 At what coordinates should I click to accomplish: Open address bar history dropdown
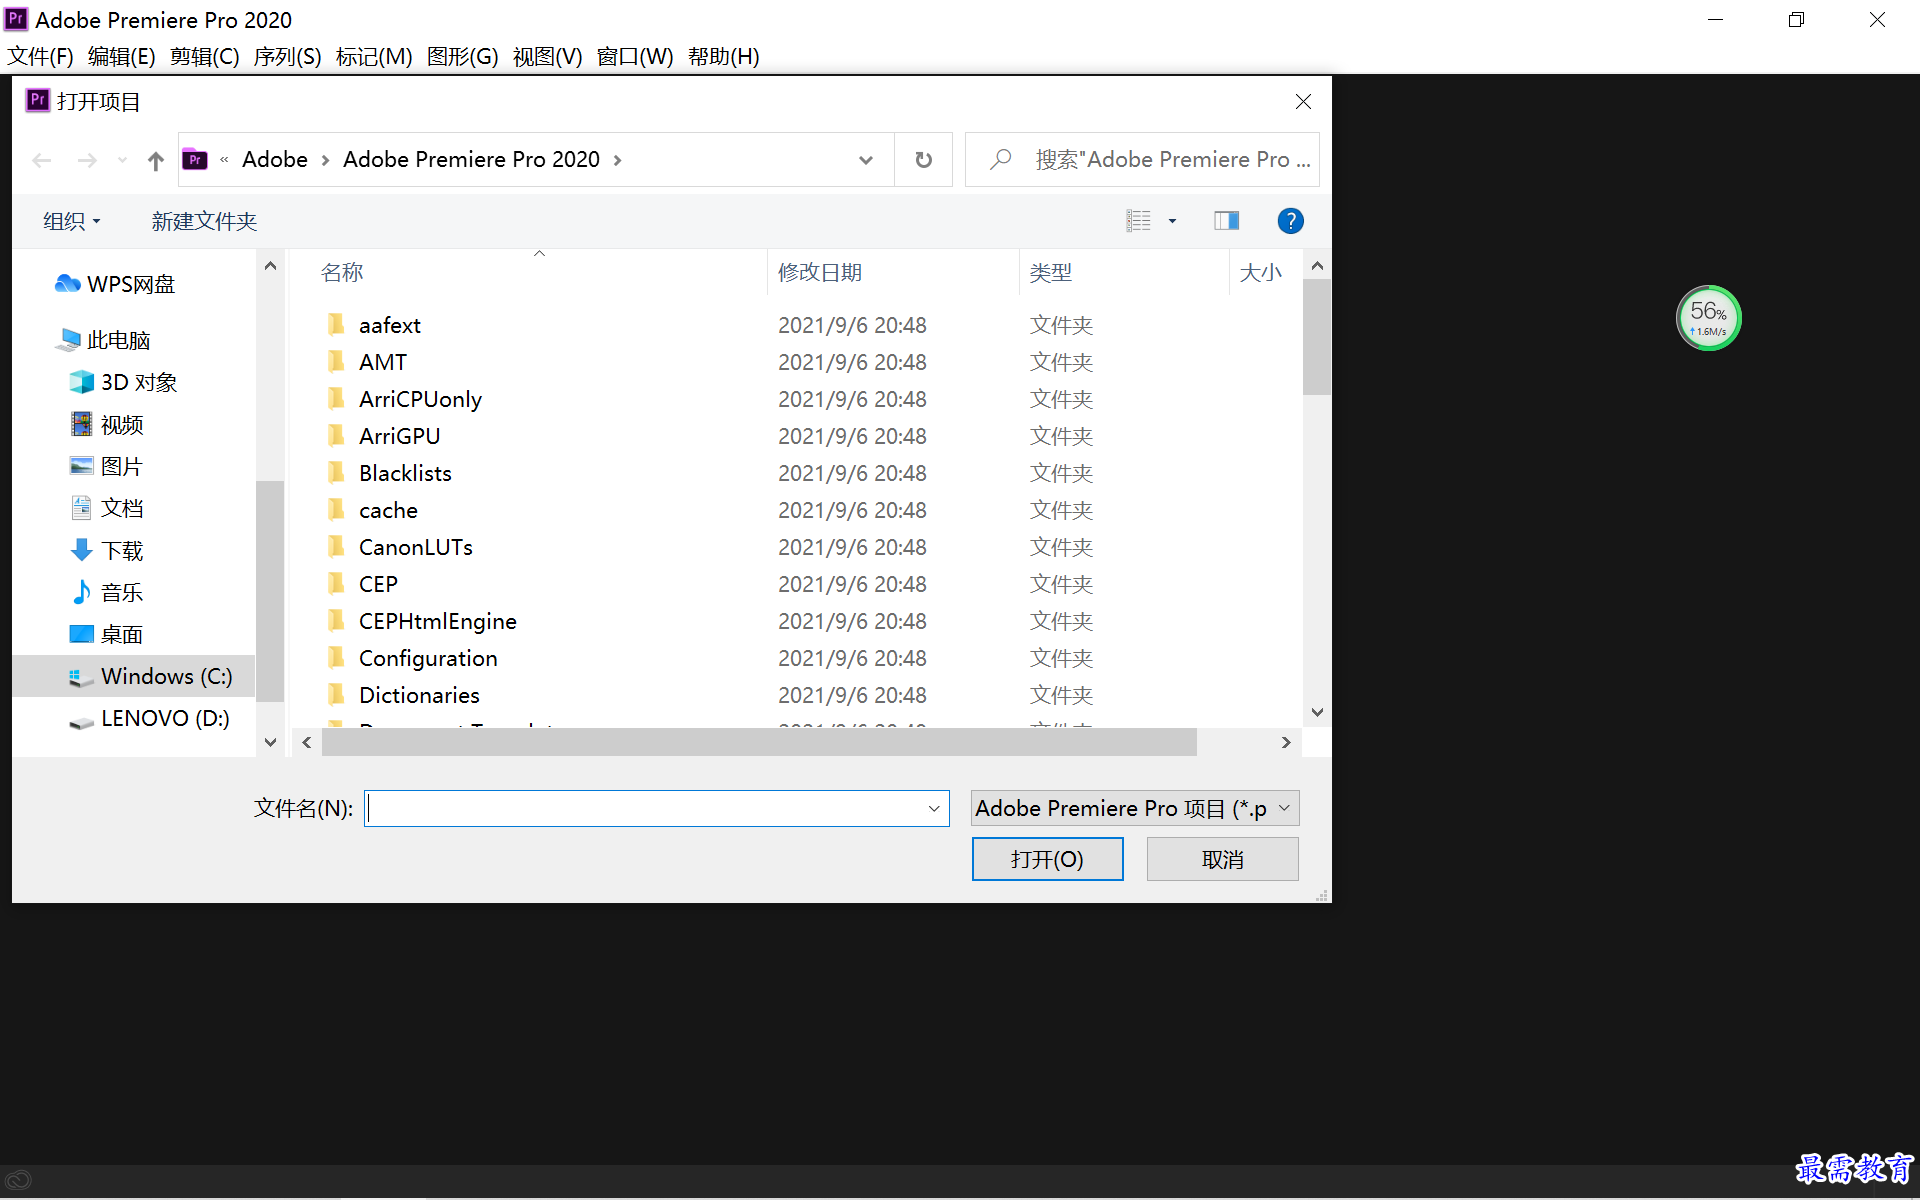pos(866,160)
